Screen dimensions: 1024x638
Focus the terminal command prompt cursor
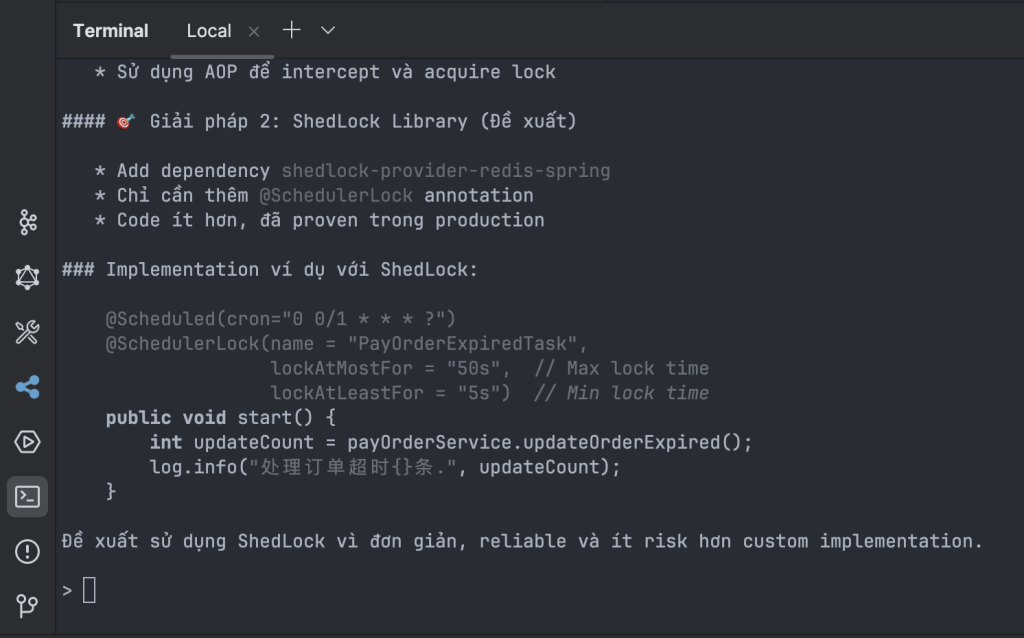pyautogui.click(x=89, y=591)
